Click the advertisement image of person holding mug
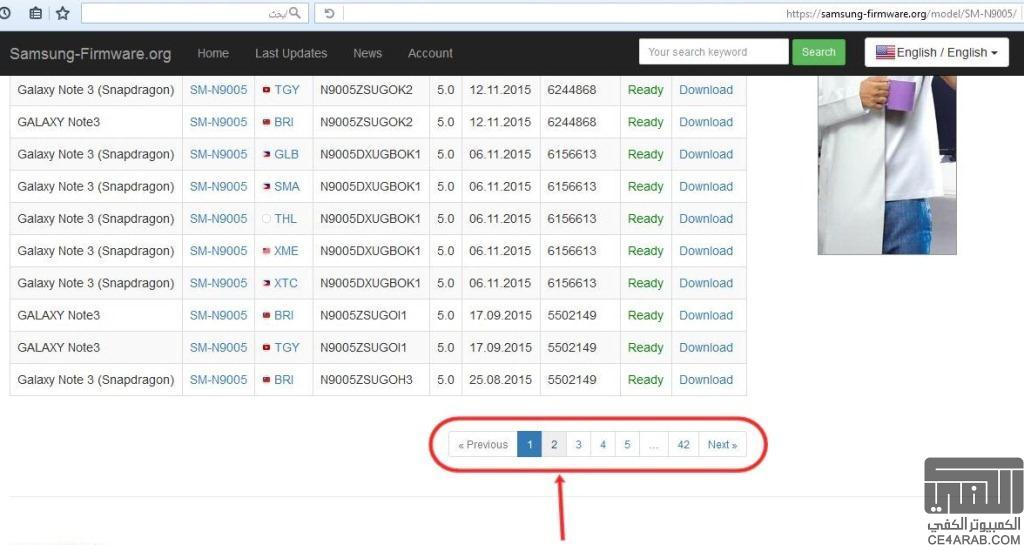Viewport: 1024px width, 545px height. 887,165
